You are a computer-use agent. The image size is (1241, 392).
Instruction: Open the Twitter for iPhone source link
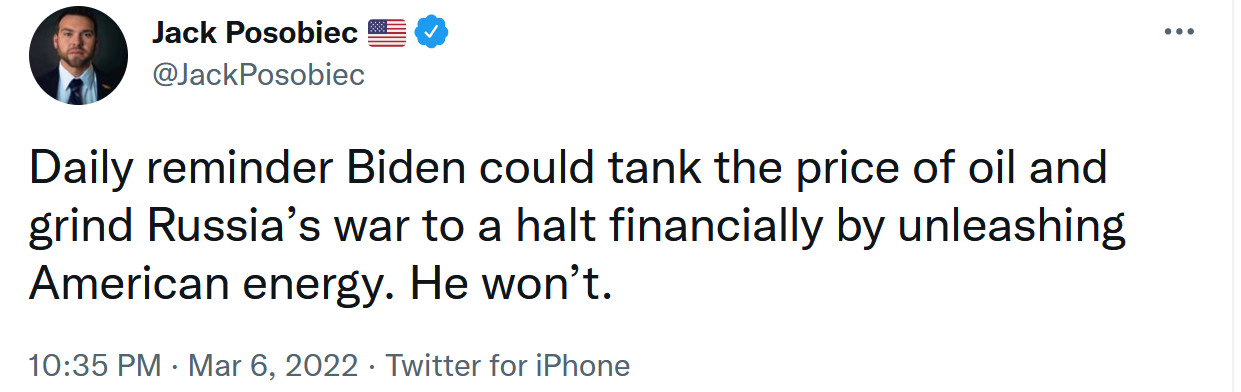pos(507,365)
